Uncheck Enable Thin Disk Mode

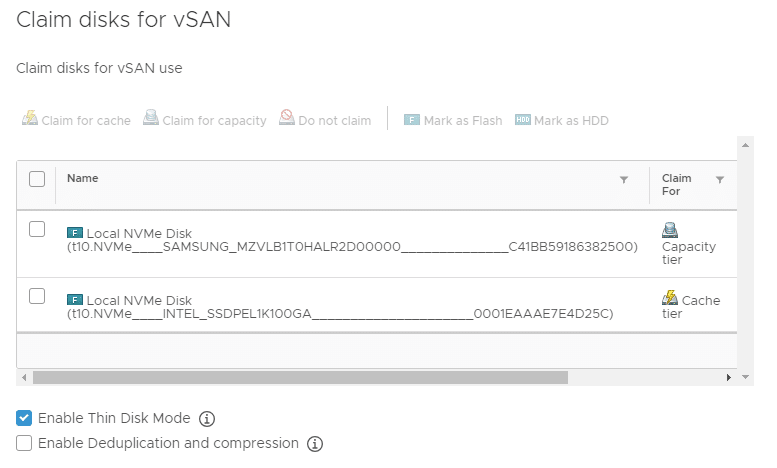[24, 418]
